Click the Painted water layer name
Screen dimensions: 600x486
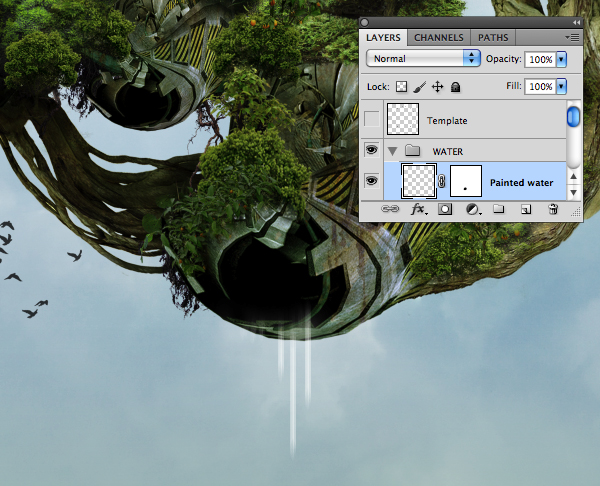click(x=522, y=183)
